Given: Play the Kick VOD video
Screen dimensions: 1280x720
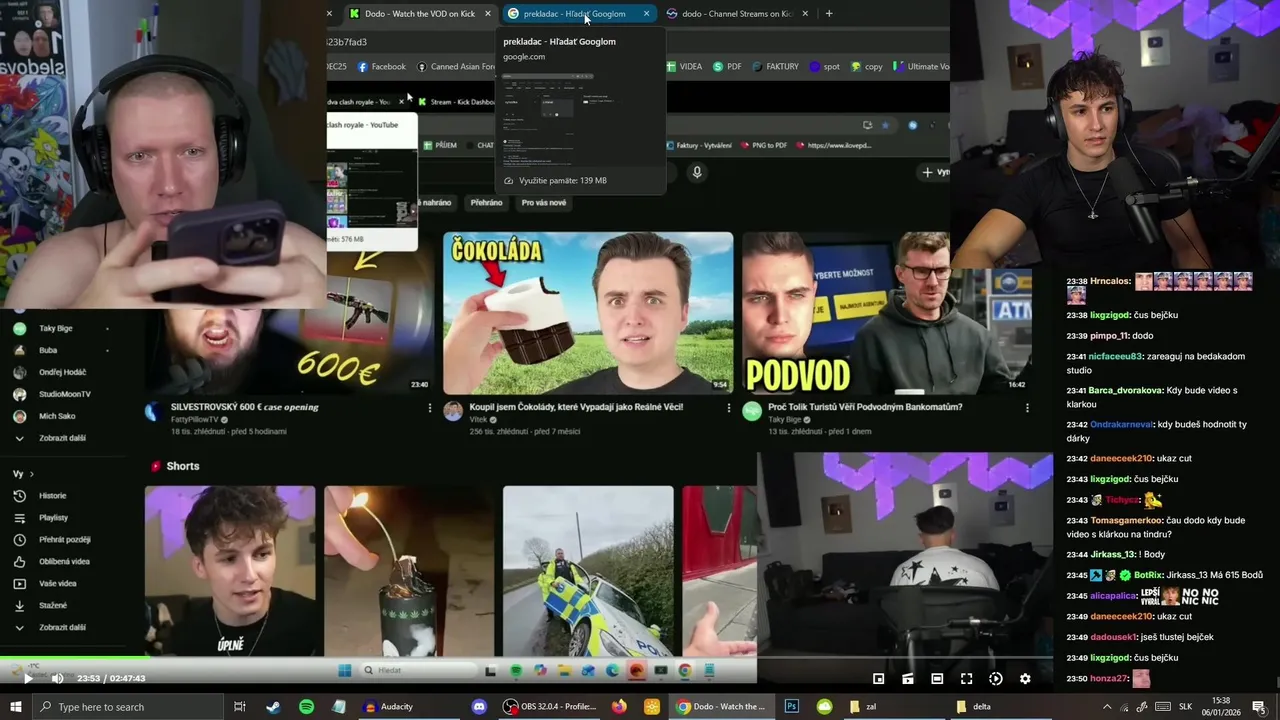Looking at the screenshot, I should click(28, 678).
